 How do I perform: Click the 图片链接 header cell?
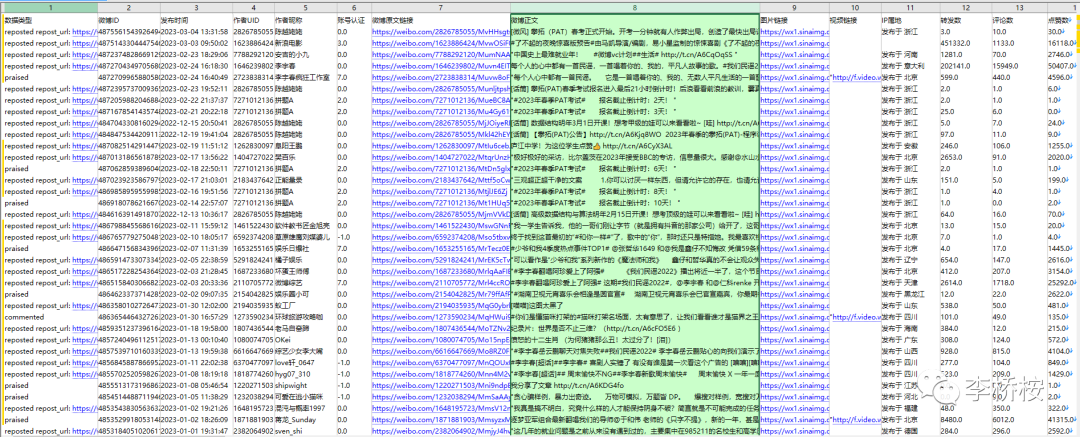793,21
